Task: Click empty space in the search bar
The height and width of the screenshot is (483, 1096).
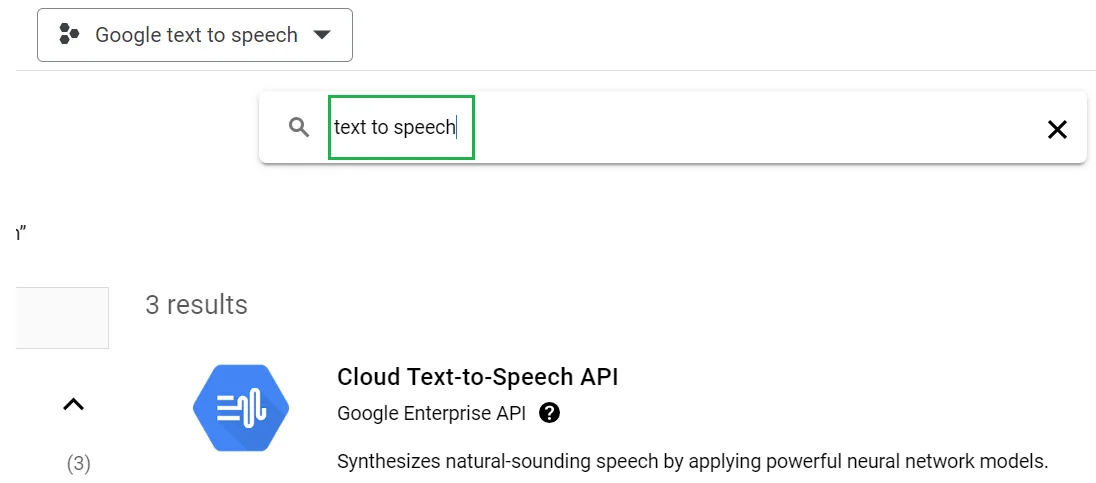Action: pyautogui.click(x=750, y=128)
